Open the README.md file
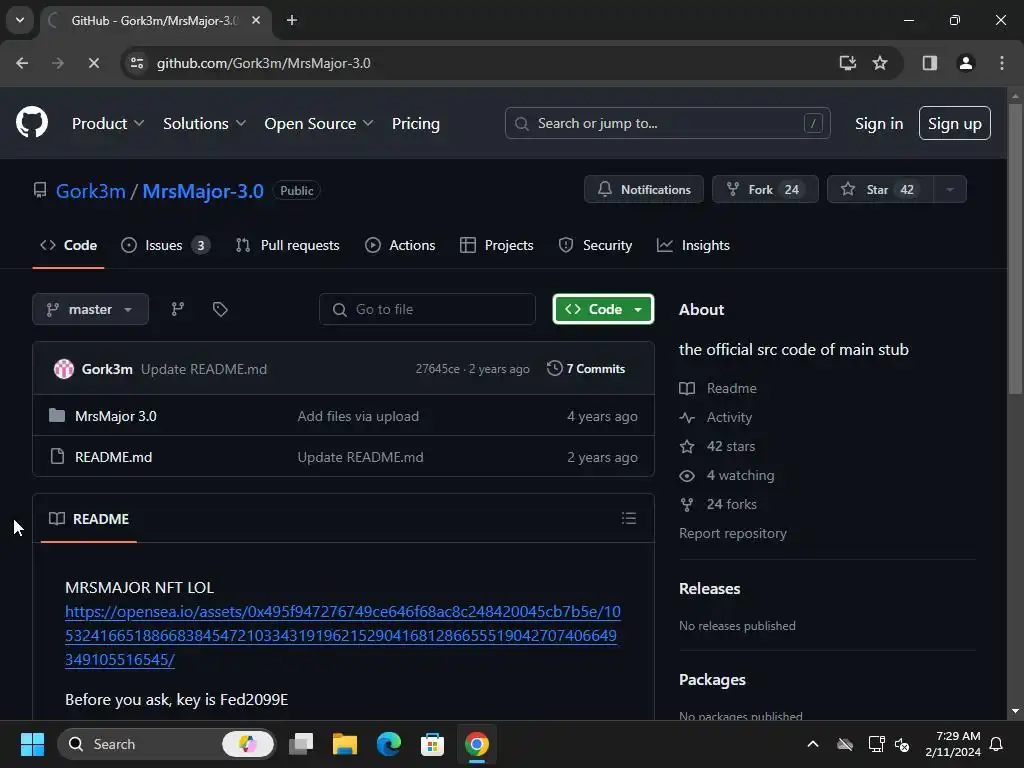1024x768 pixels. click(x=114, y=457)
